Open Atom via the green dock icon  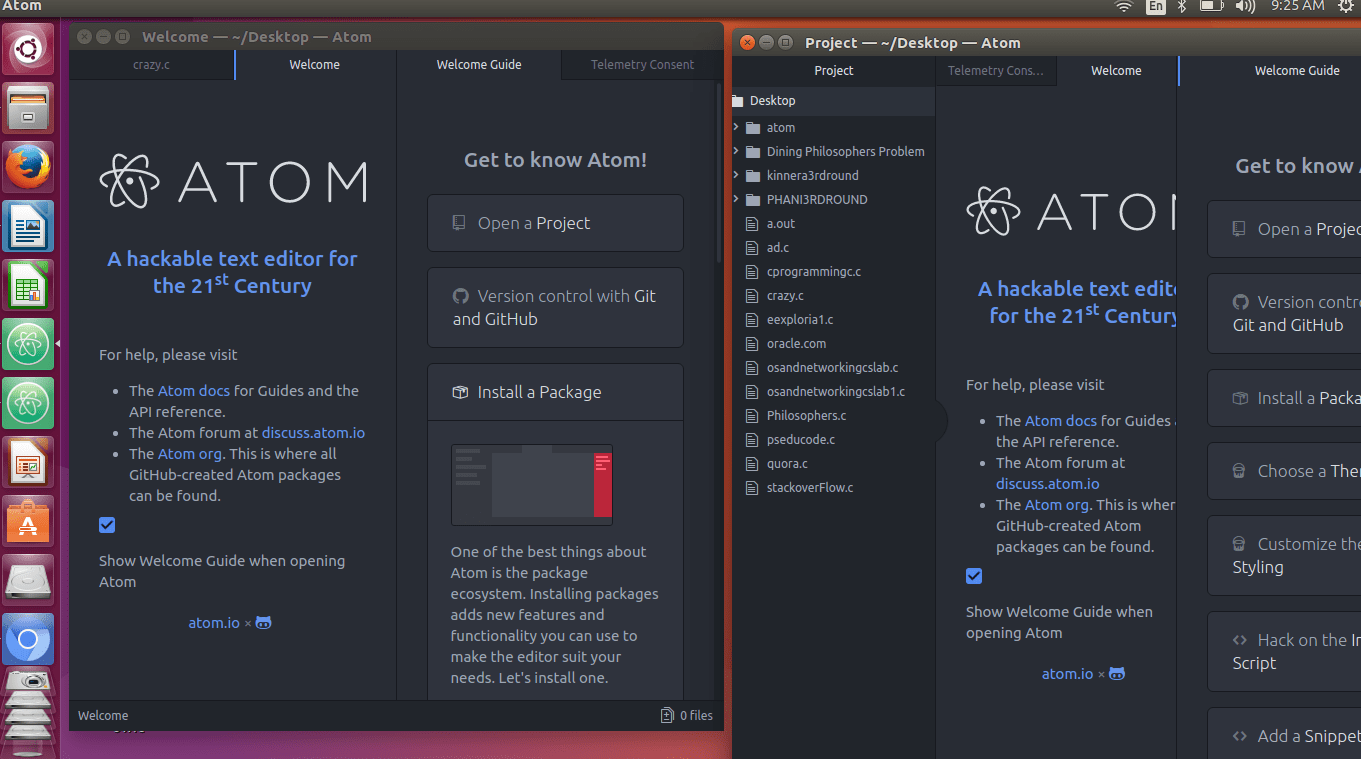tap(27, 344)
